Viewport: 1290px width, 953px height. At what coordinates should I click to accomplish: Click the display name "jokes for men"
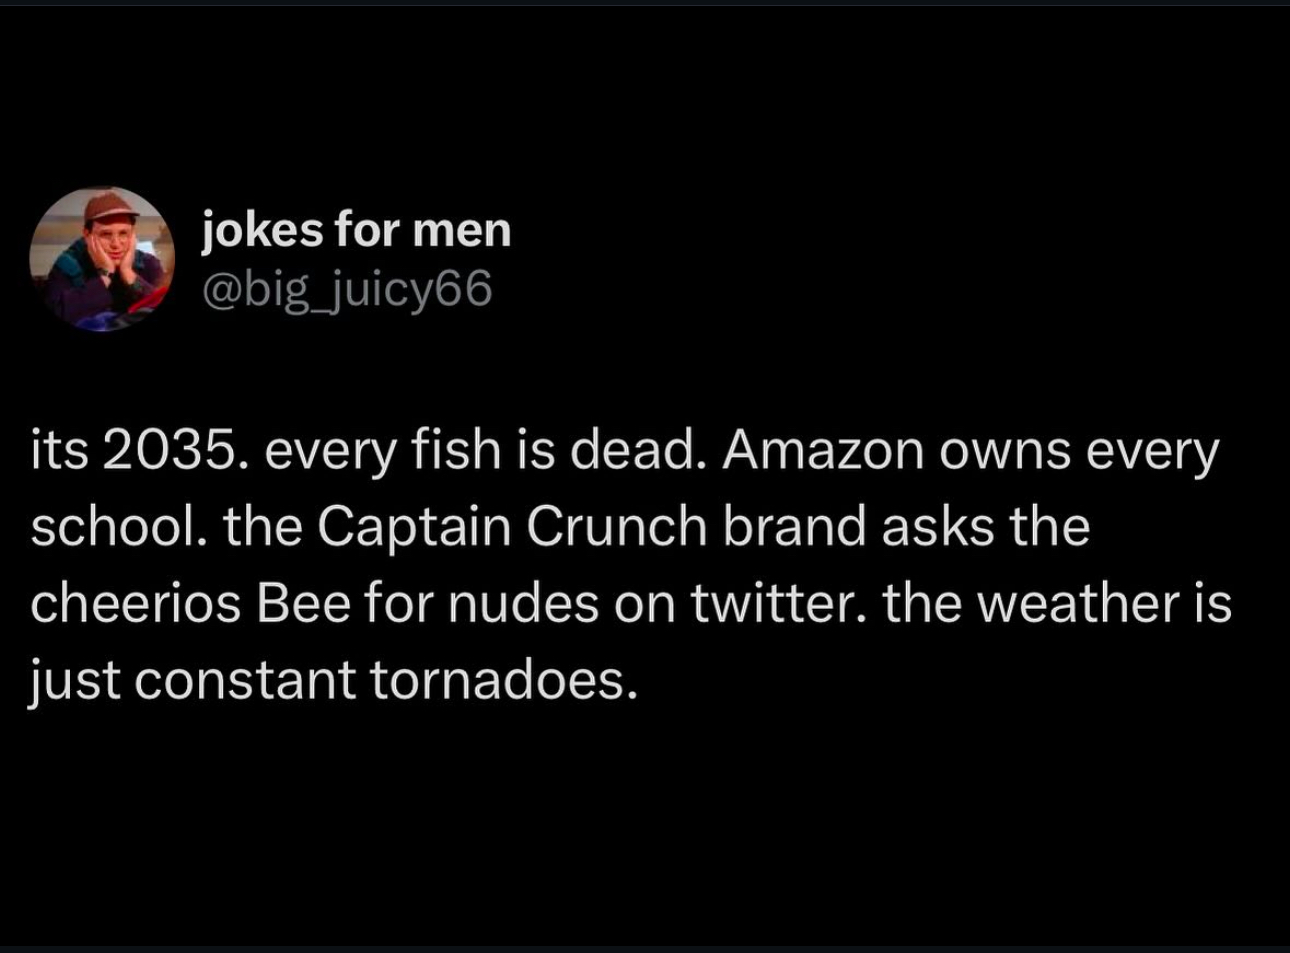[357, 230]
